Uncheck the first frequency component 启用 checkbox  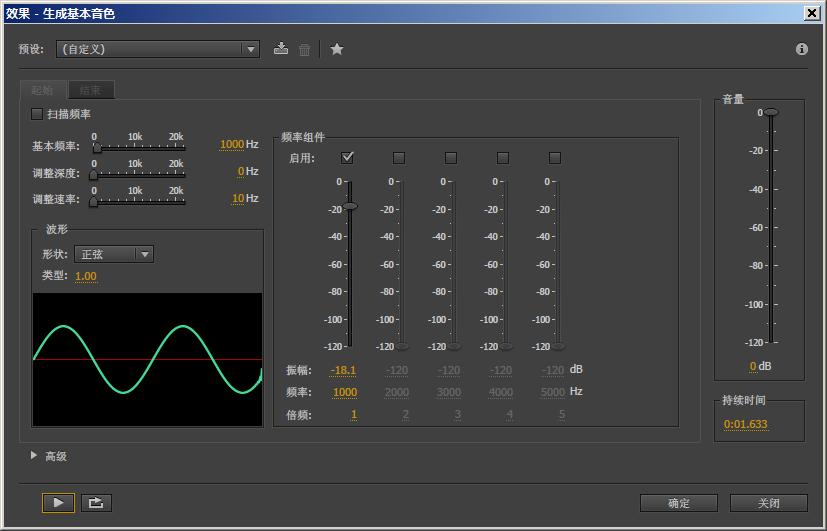tap(347, 158)
